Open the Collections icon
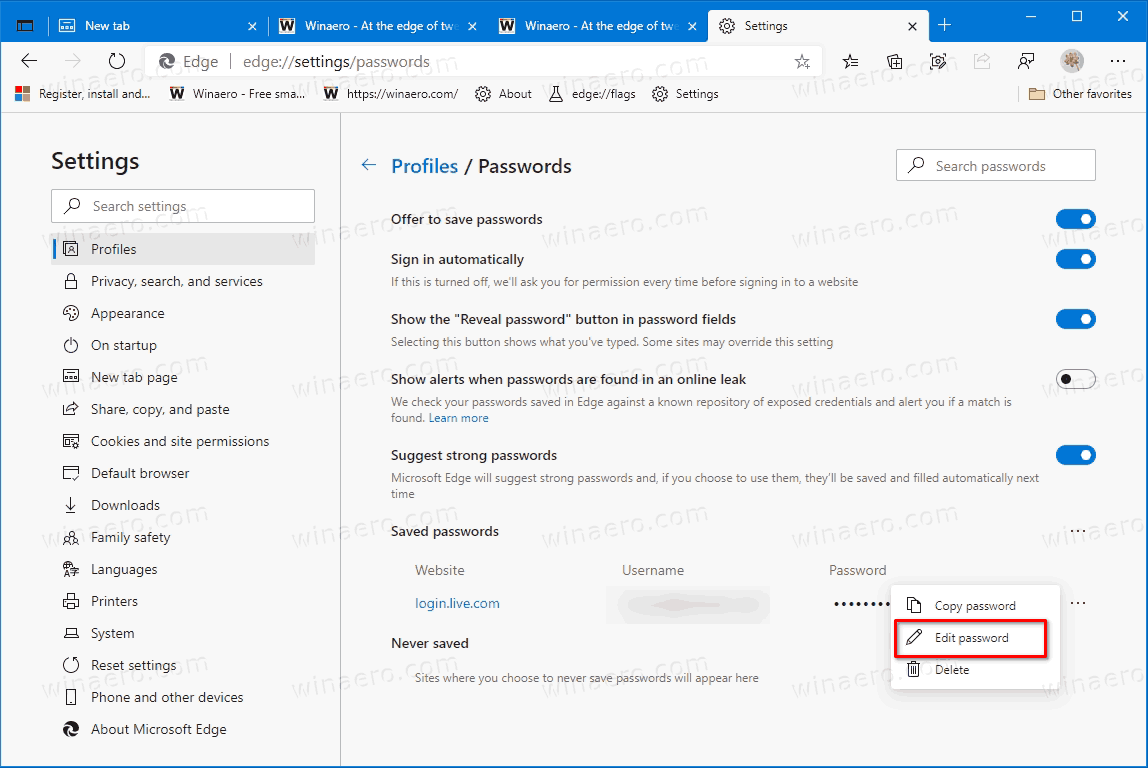The width and height of the screenshot is (1148, 768). tap(895, 61)
